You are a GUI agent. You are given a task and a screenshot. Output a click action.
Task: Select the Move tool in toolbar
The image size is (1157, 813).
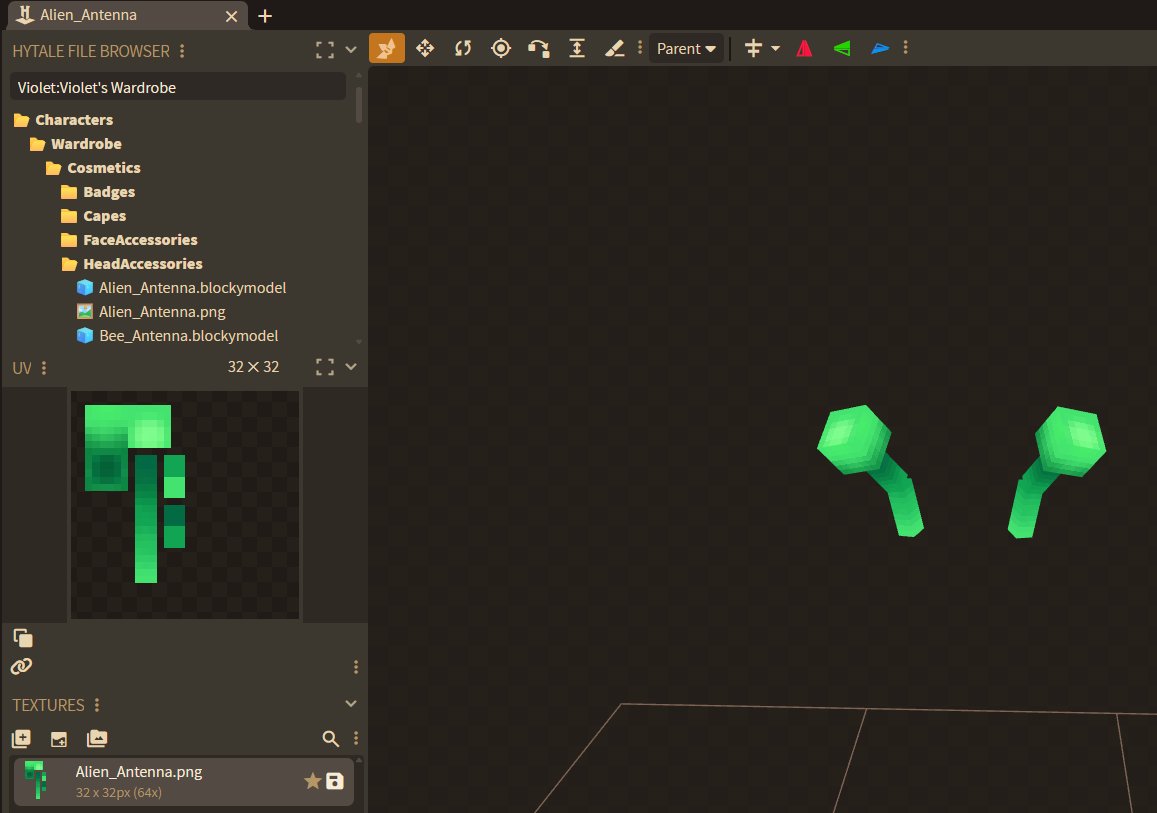(x=425, y=49)
